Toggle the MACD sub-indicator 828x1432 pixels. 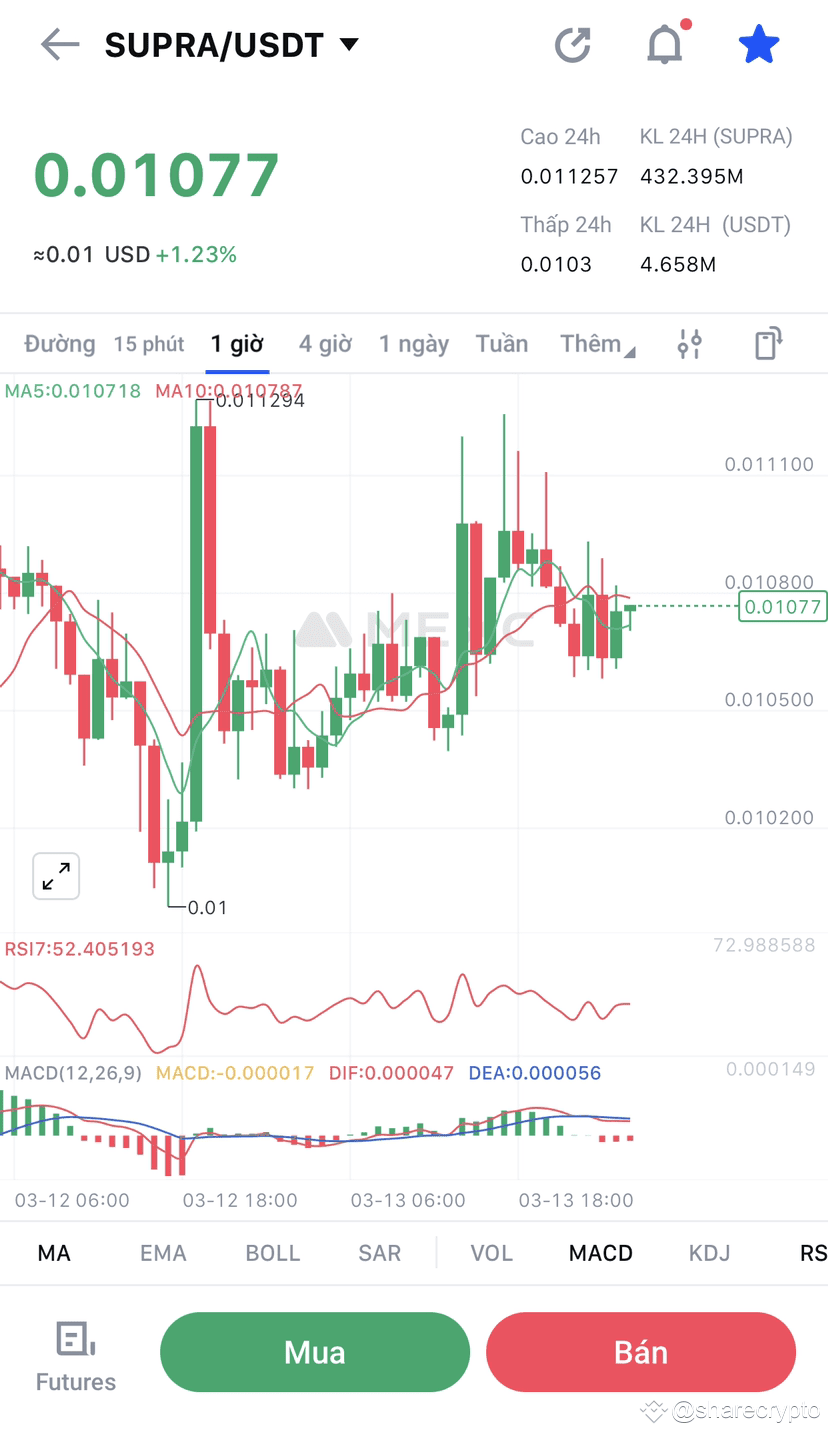(601, 1253)
